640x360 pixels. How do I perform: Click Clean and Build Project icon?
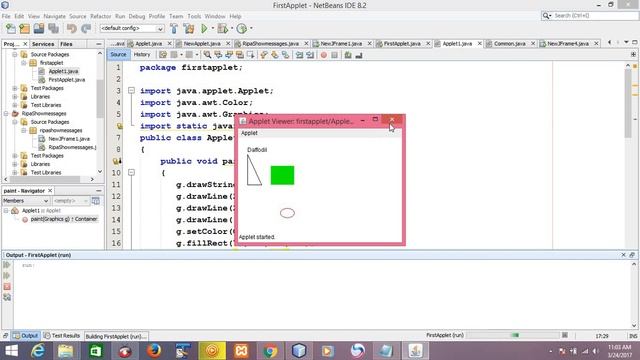click(189, 29)
